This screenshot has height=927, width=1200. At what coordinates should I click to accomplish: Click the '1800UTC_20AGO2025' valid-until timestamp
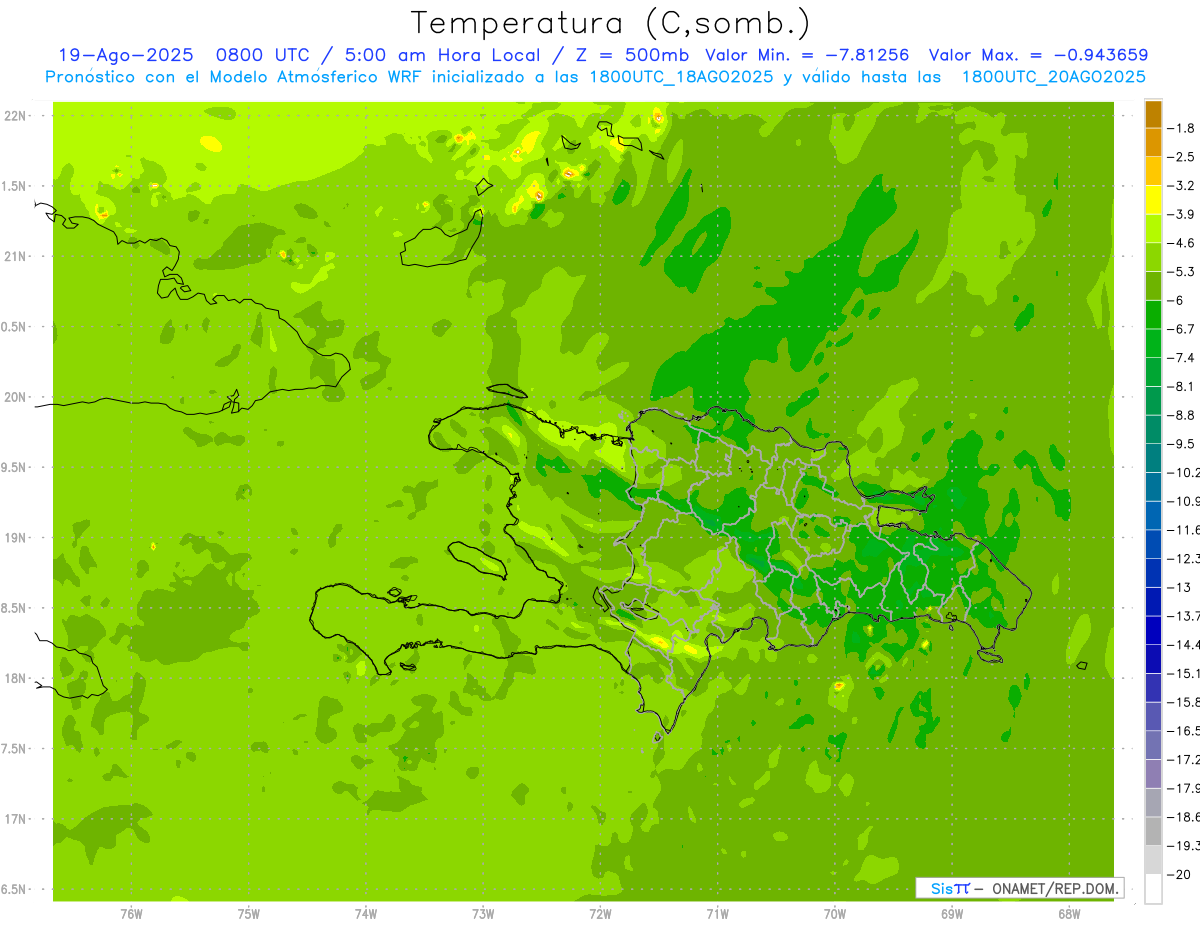coord(1054,76)
